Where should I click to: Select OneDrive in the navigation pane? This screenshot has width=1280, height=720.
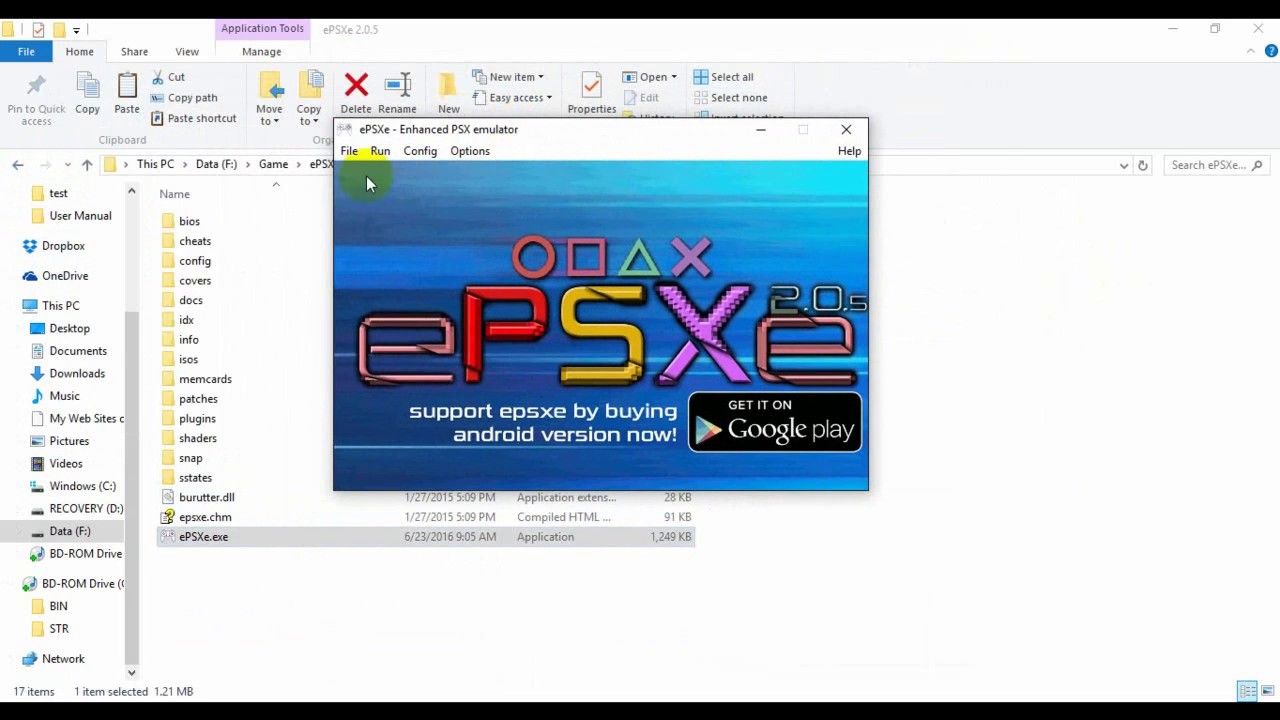65,276
